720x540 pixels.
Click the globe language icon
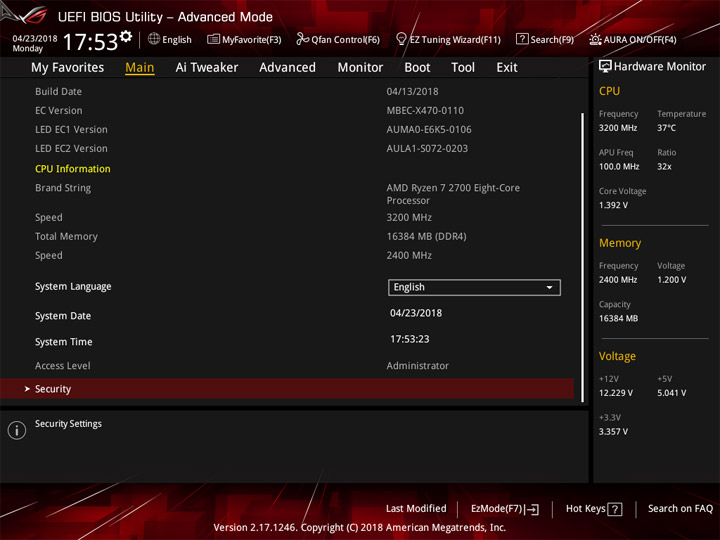tap(154, 39)
